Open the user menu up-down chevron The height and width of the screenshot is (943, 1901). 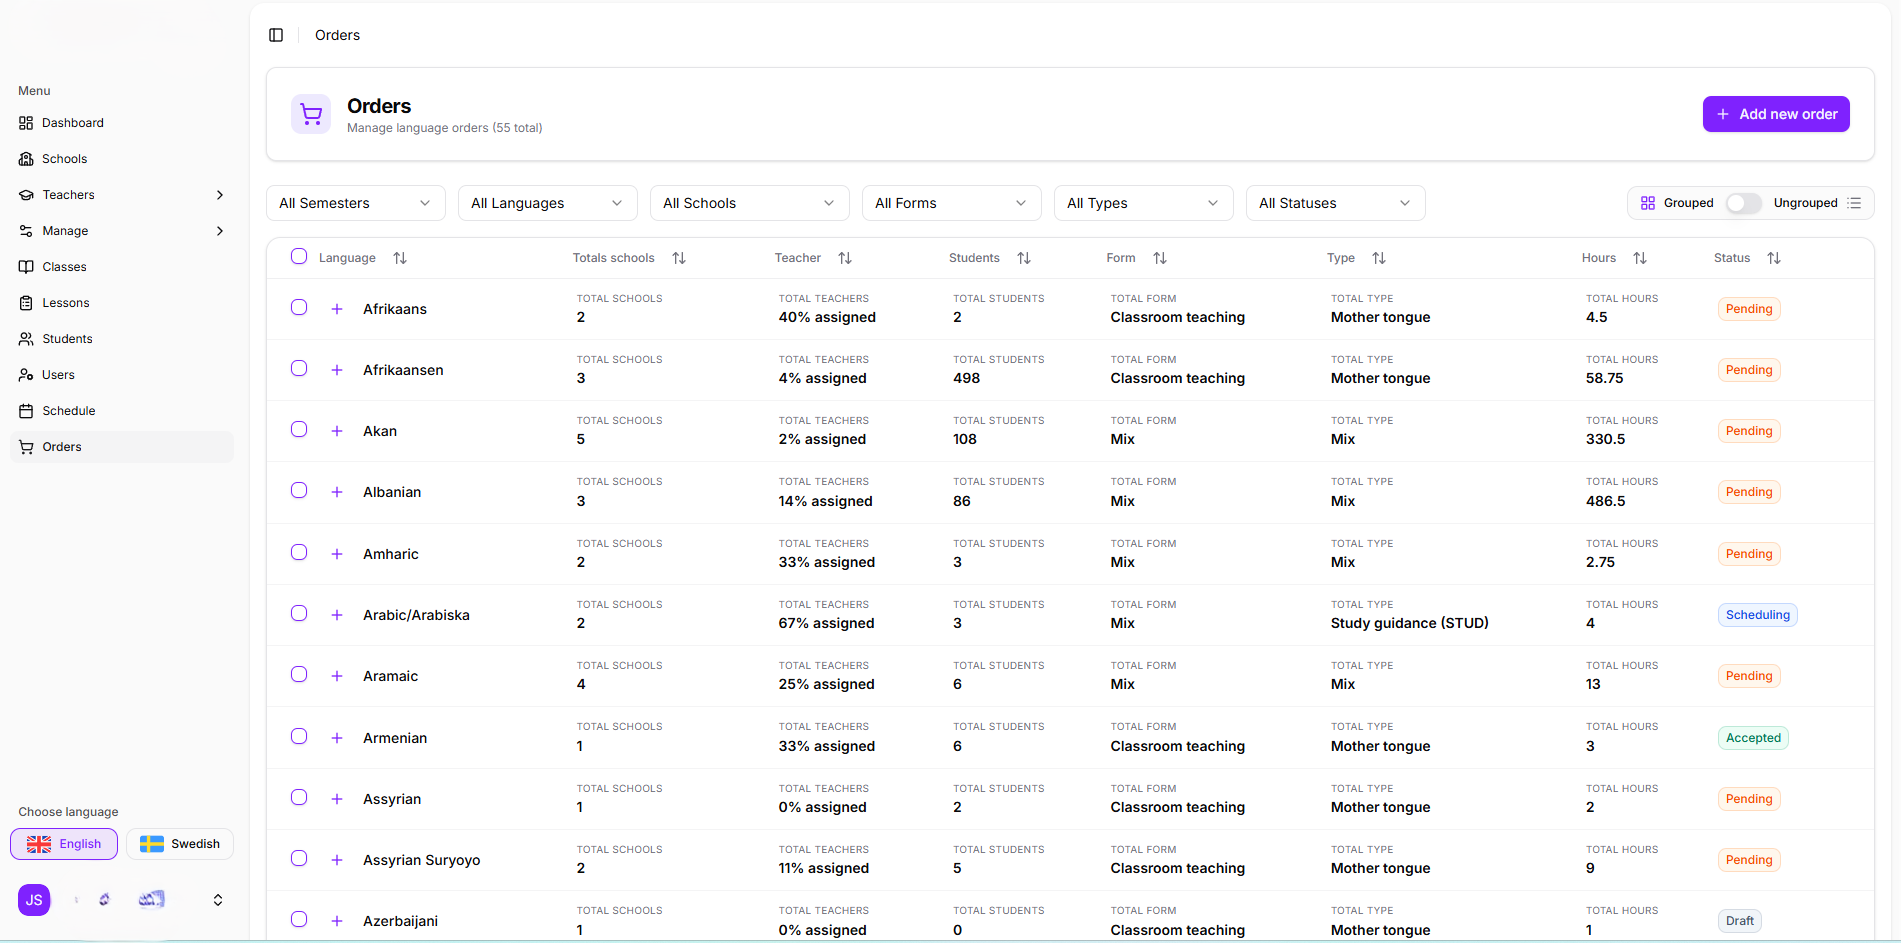218,900
